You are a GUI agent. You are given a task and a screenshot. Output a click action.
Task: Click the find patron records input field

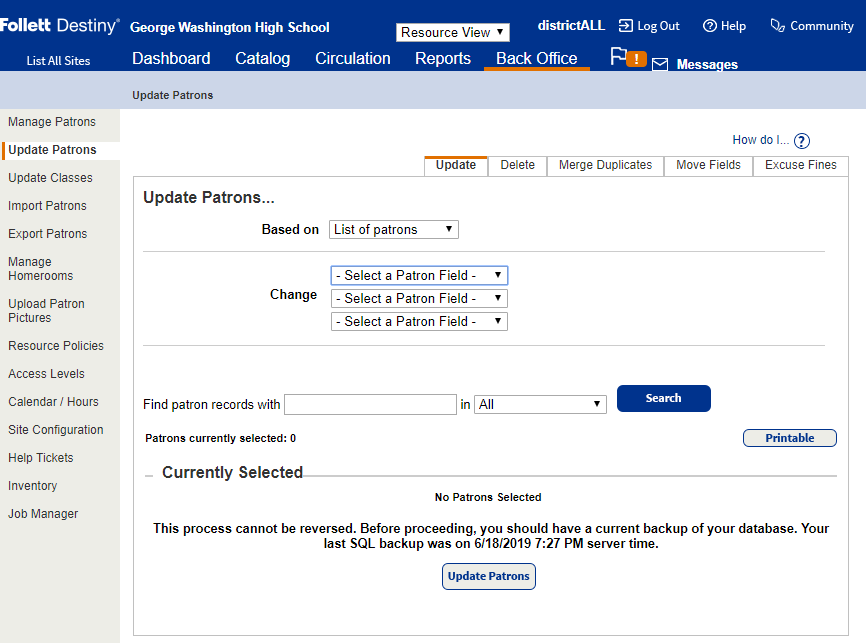(x=370, y=404)
